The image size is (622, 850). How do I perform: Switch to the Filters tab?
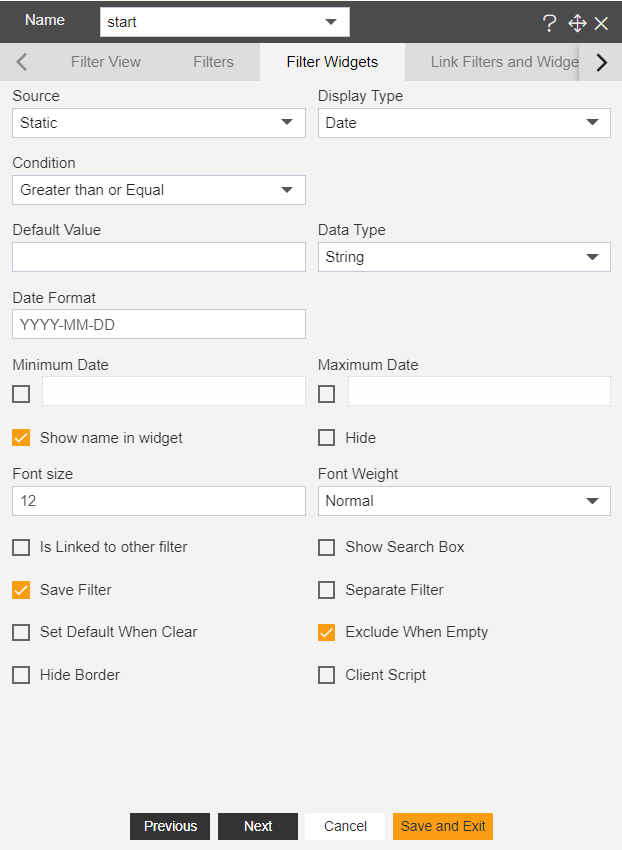point(214,62)
